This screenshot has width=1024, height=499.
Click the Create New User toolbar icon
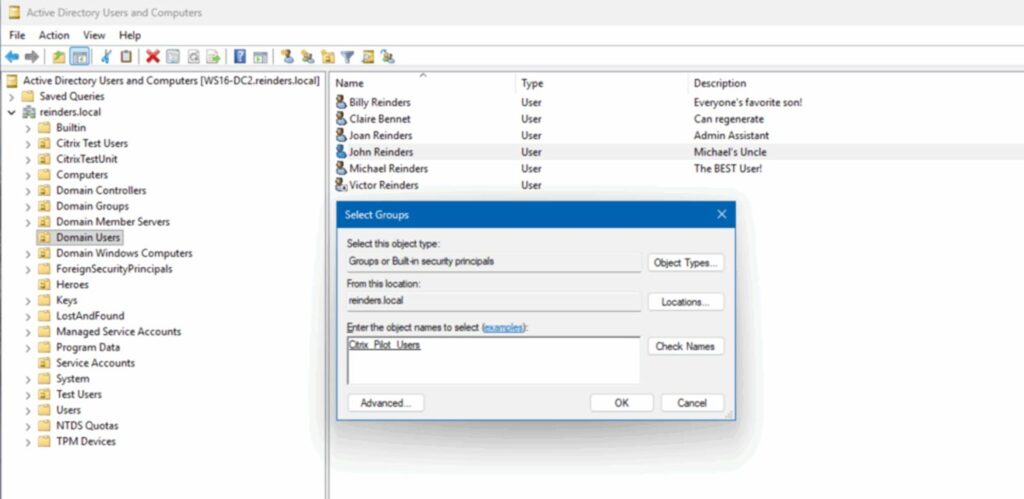point(287,57)
